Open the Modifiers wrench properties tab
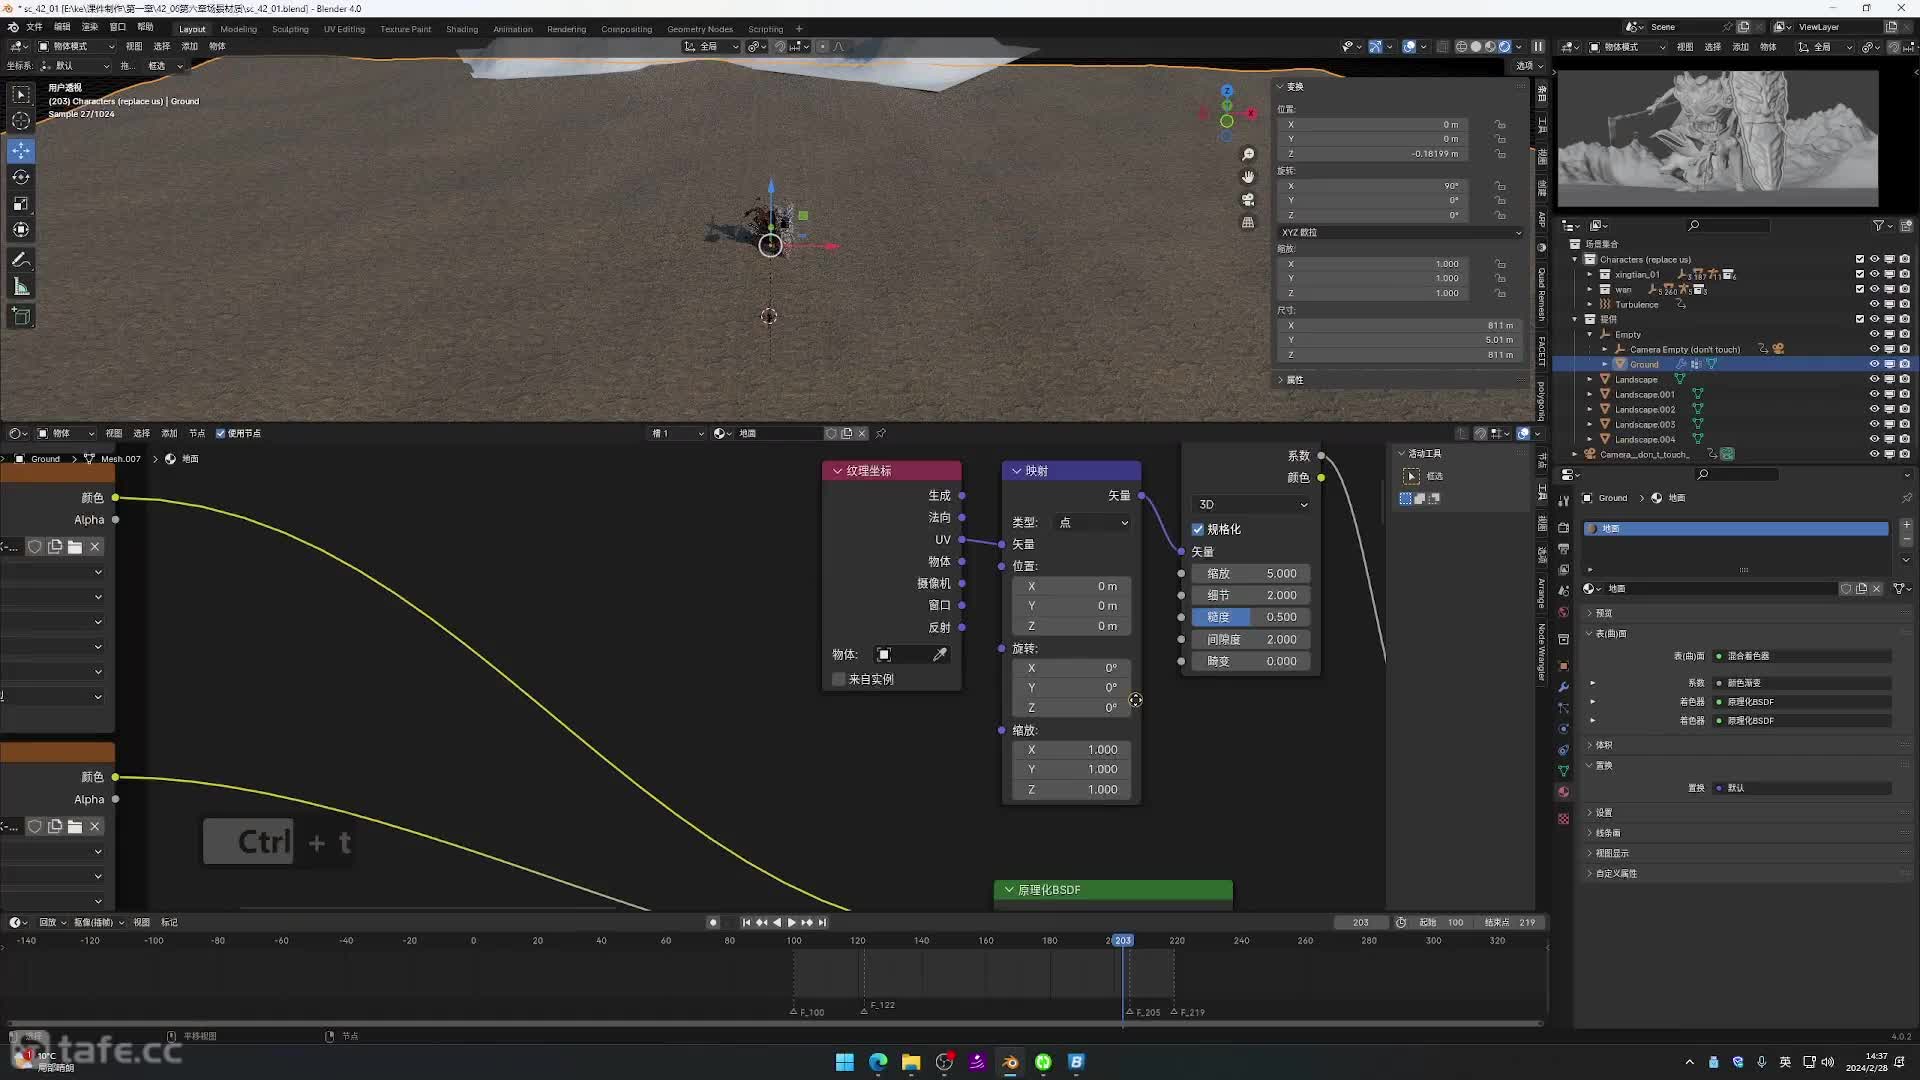The width and height of the screenshot is (1920, 1080). (x=1564, y=687)
